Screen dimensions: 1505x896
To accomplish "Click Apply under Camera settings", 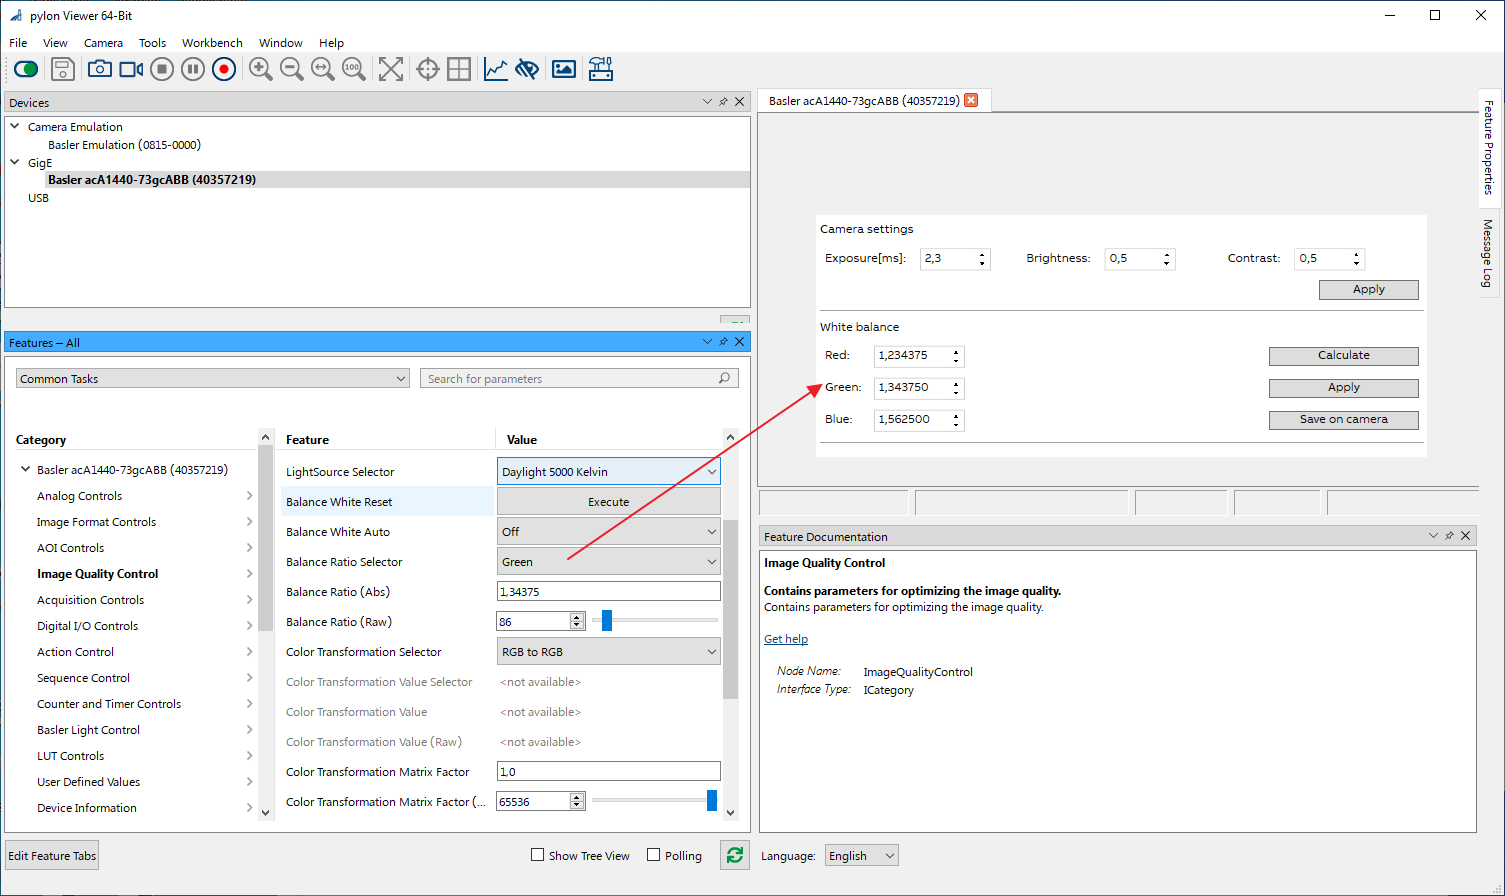I will click(1369, 290).
